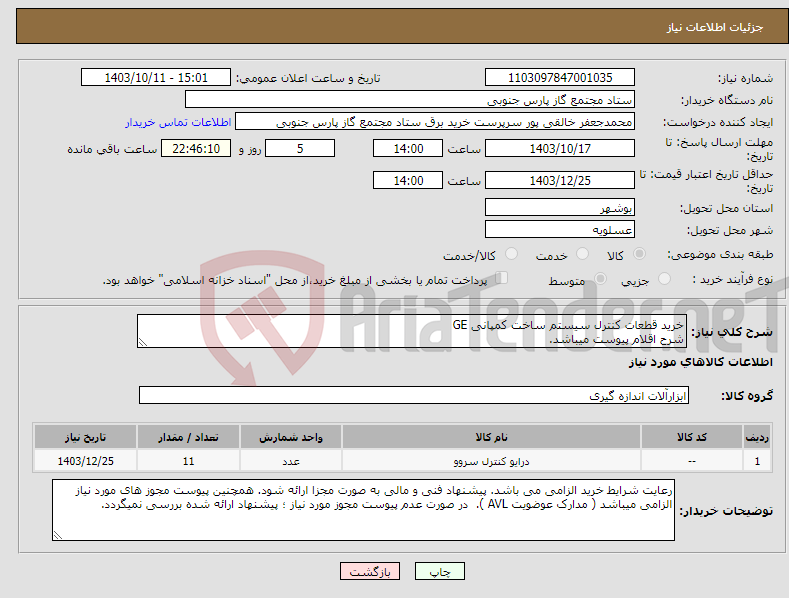This screenshot has width=789, height=598.
Task: Click the واحد شمارش column header
Action: click(291, 437)
